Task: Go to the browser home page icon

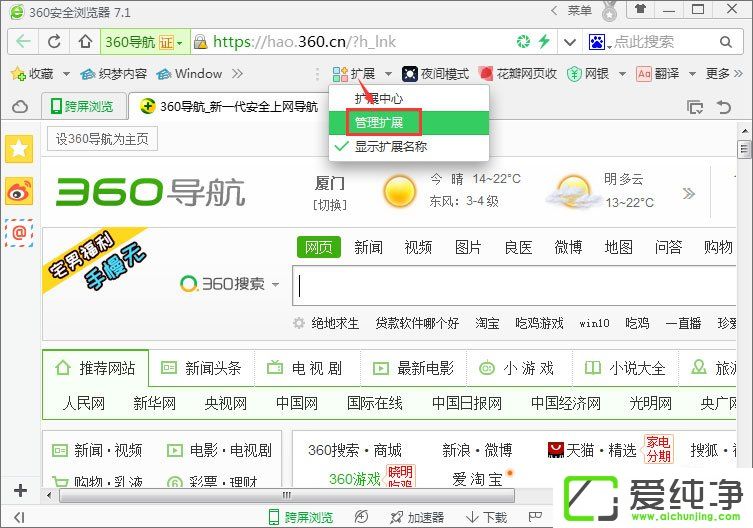Action: [86, 42]
